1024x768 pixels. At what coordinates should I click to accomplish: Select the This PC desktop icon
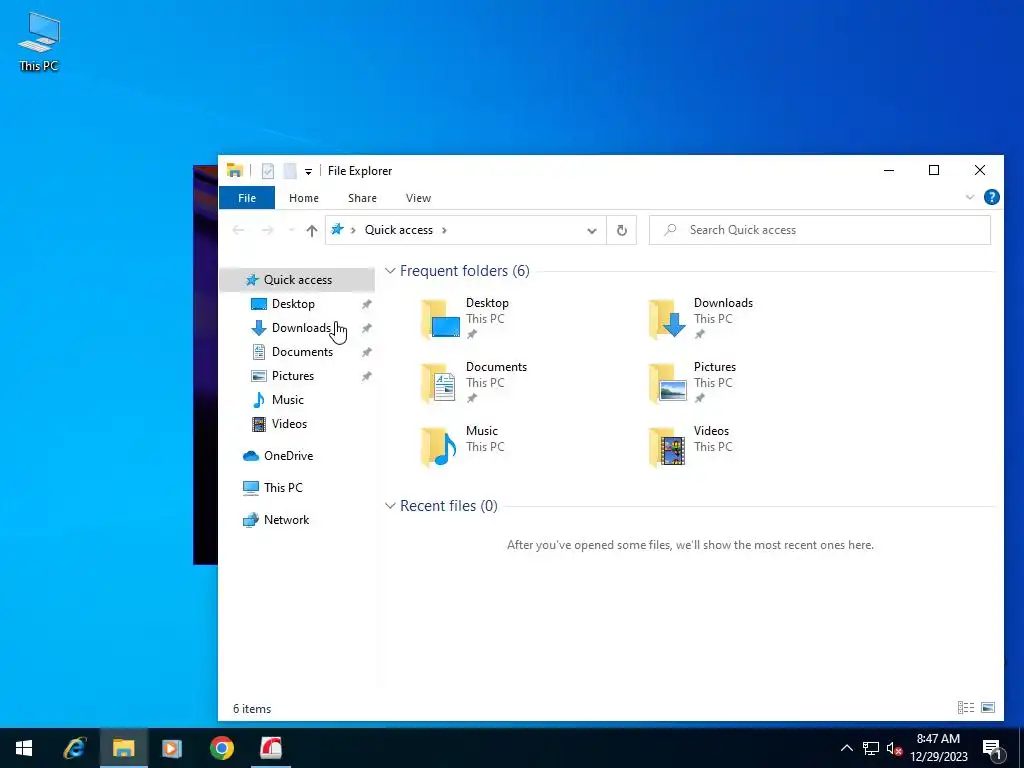(x=39, y=42)
